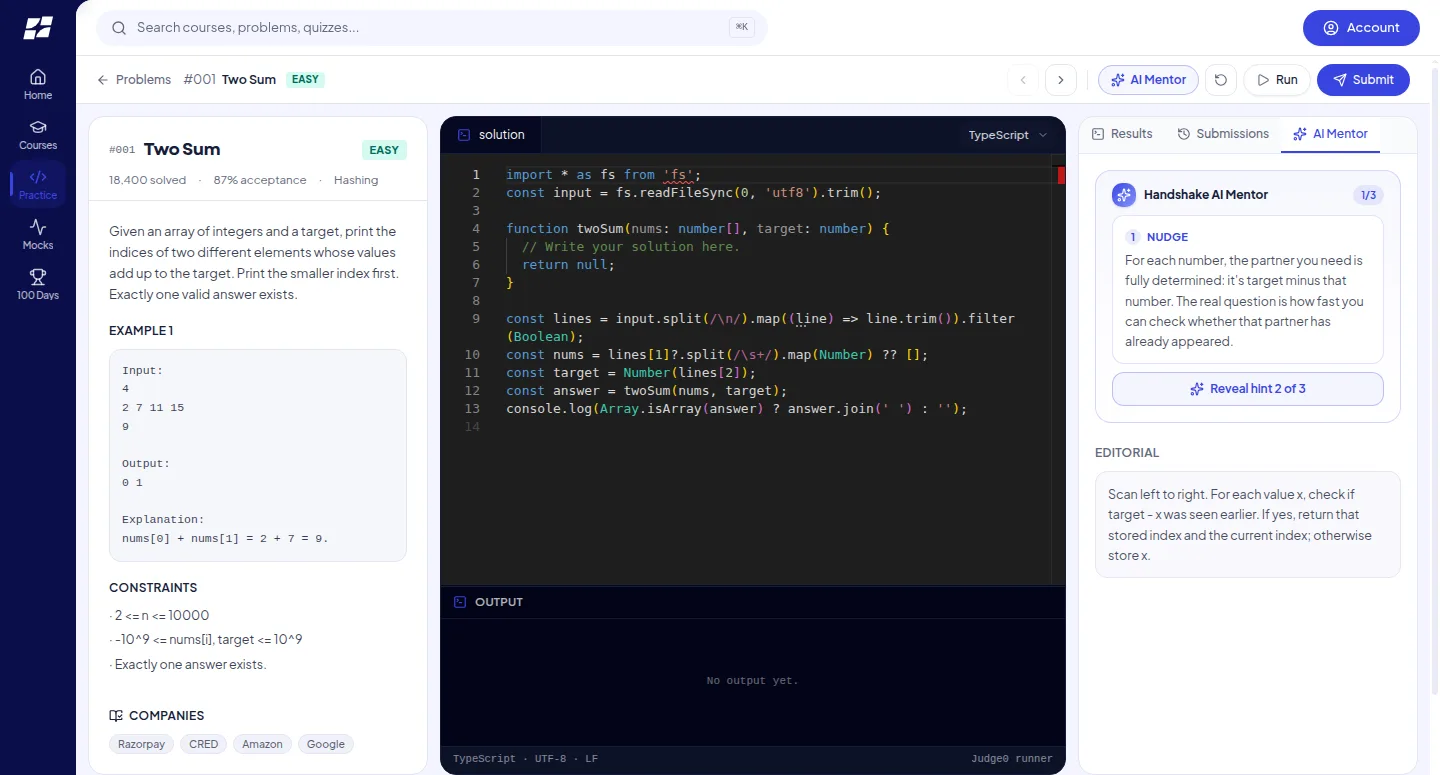1440x775 pixels.
Task: Open the TypeScript language dropdown
Action: click(1008, 135)
